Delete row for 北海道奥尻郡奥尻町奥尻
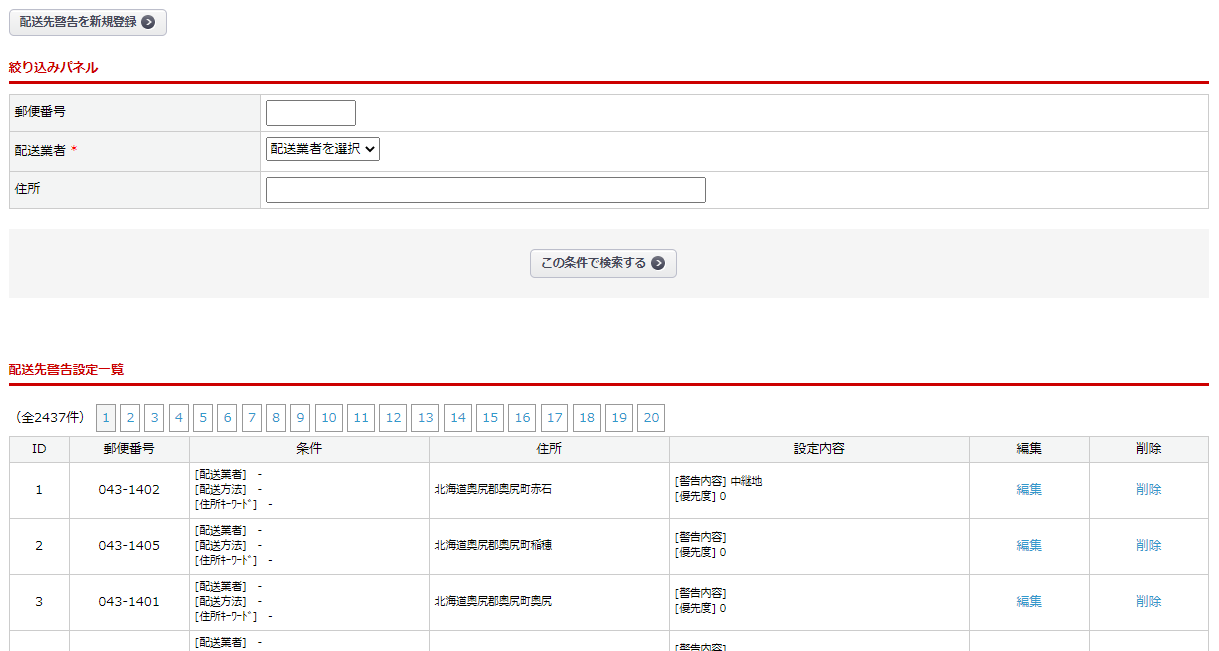The height and width of the screenshot is (651, 1219). (x=1148, y=602)
